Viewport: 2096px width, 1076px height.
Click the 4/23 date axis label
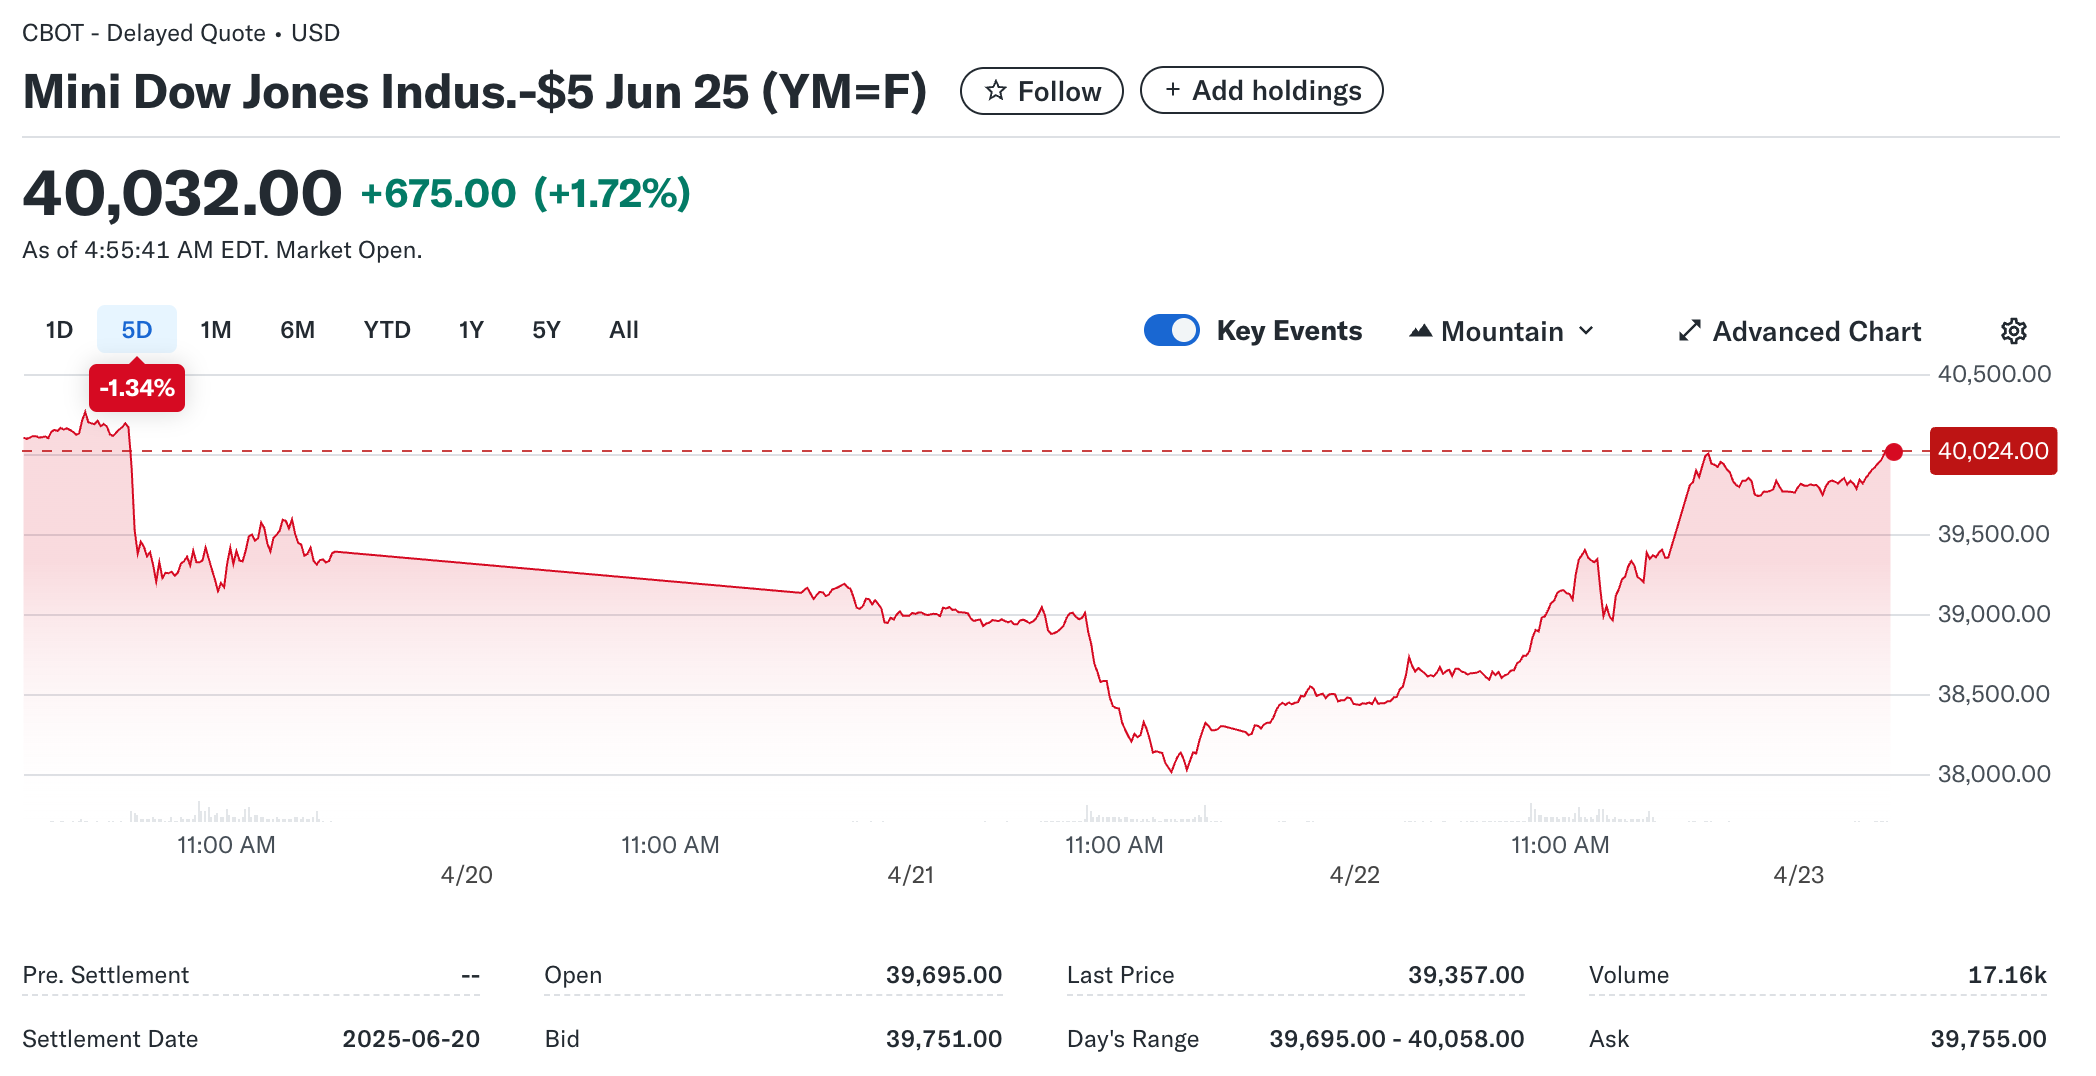coord(1798,875)
